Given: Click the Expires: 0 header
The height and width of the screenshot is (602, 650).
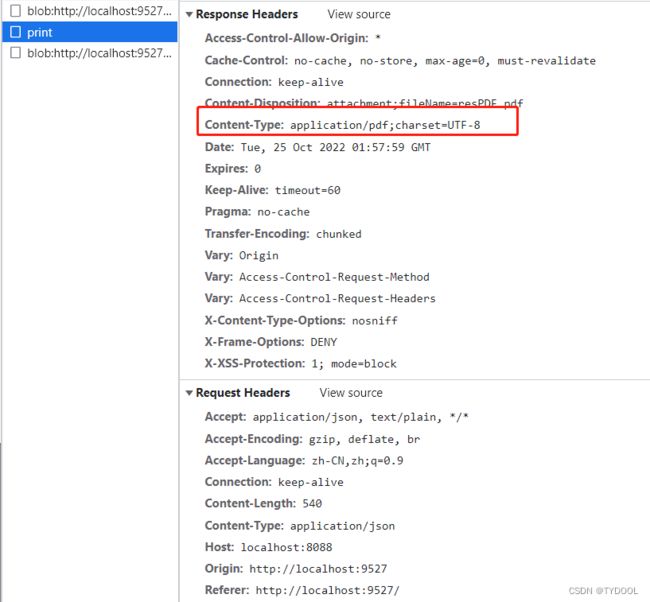Looking at the screenshot, I should [x=233, y=169].
